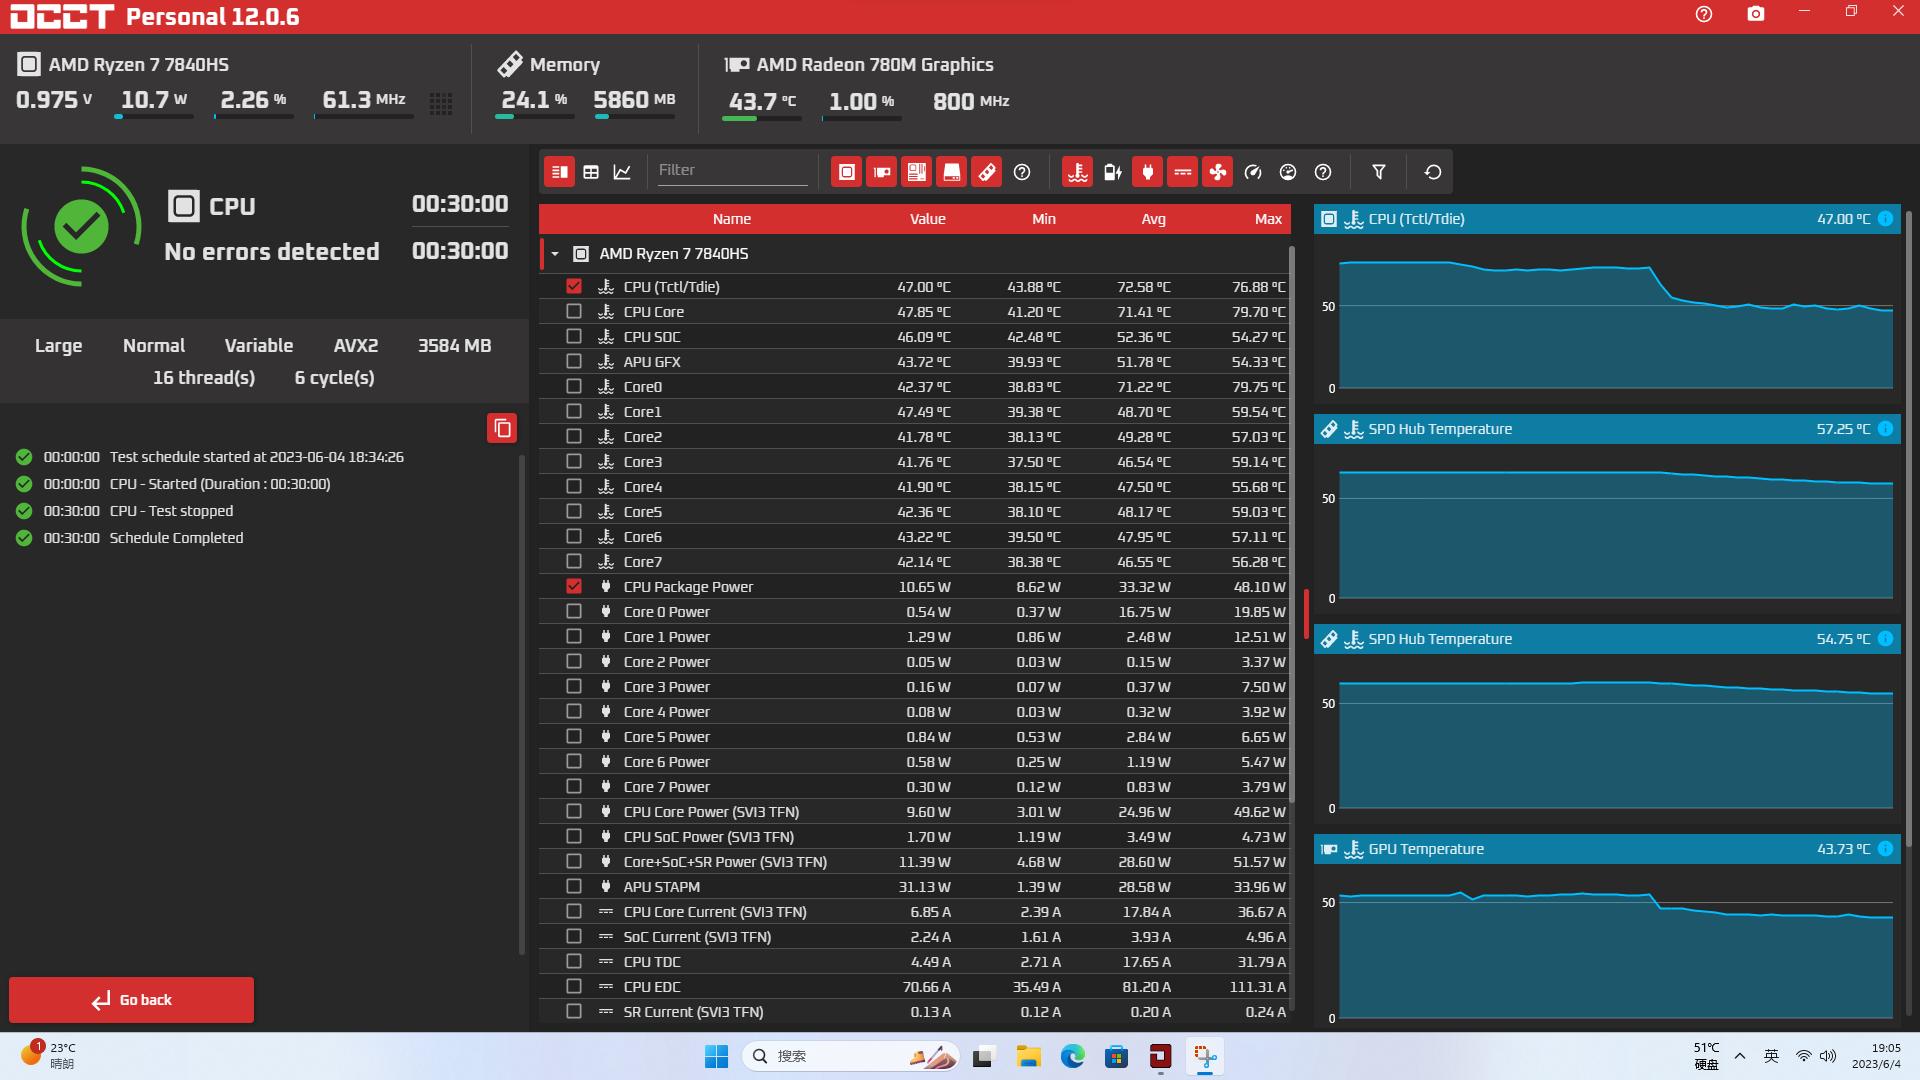Show hidden system tray icons chevron

1740,1056
